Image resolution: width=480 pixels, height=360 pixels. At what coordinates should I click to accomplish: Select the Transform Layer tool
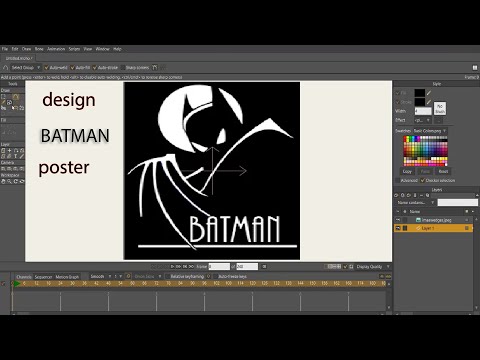click(x=3, y=151)
